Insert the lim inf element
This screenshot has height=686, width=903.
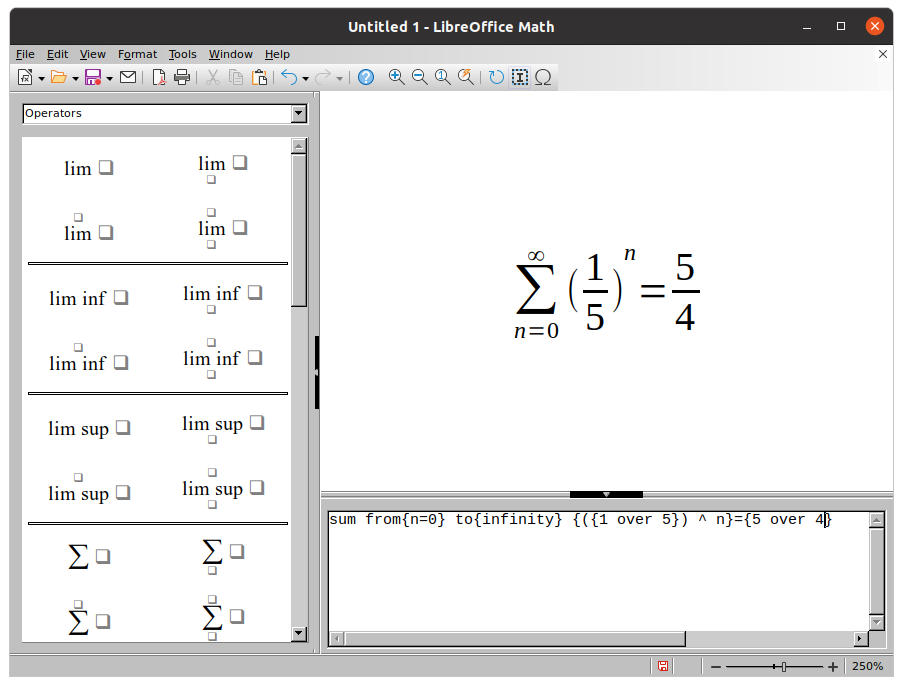[89, 298]
